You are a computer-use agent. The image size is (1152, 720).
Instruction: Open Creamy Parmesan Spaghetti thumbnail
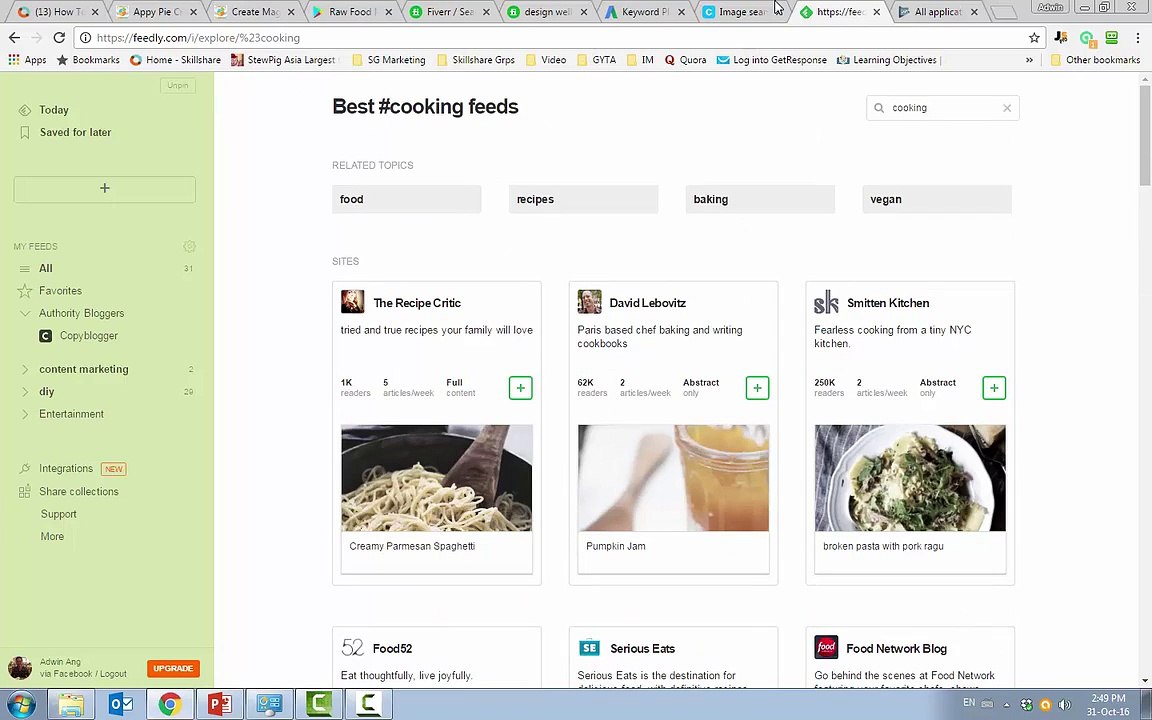(436, 478)
